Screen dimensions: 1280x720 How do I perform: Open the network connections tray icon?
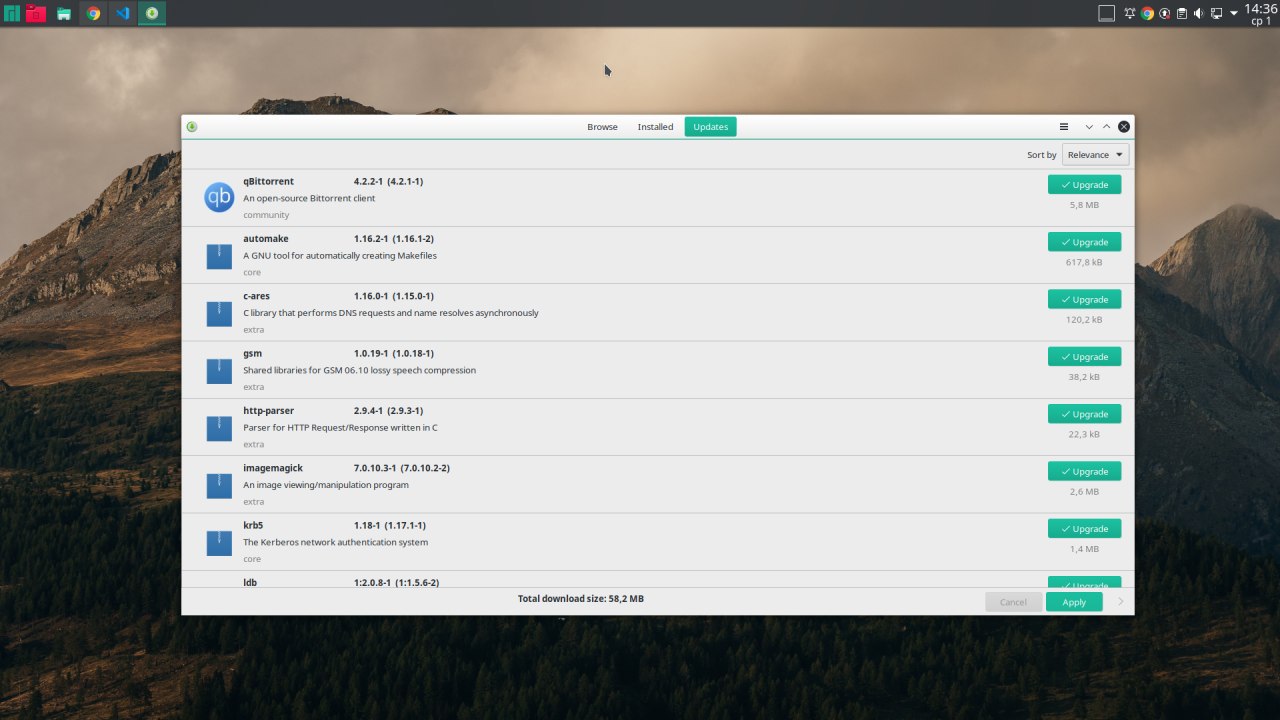tap(1216, 13)
